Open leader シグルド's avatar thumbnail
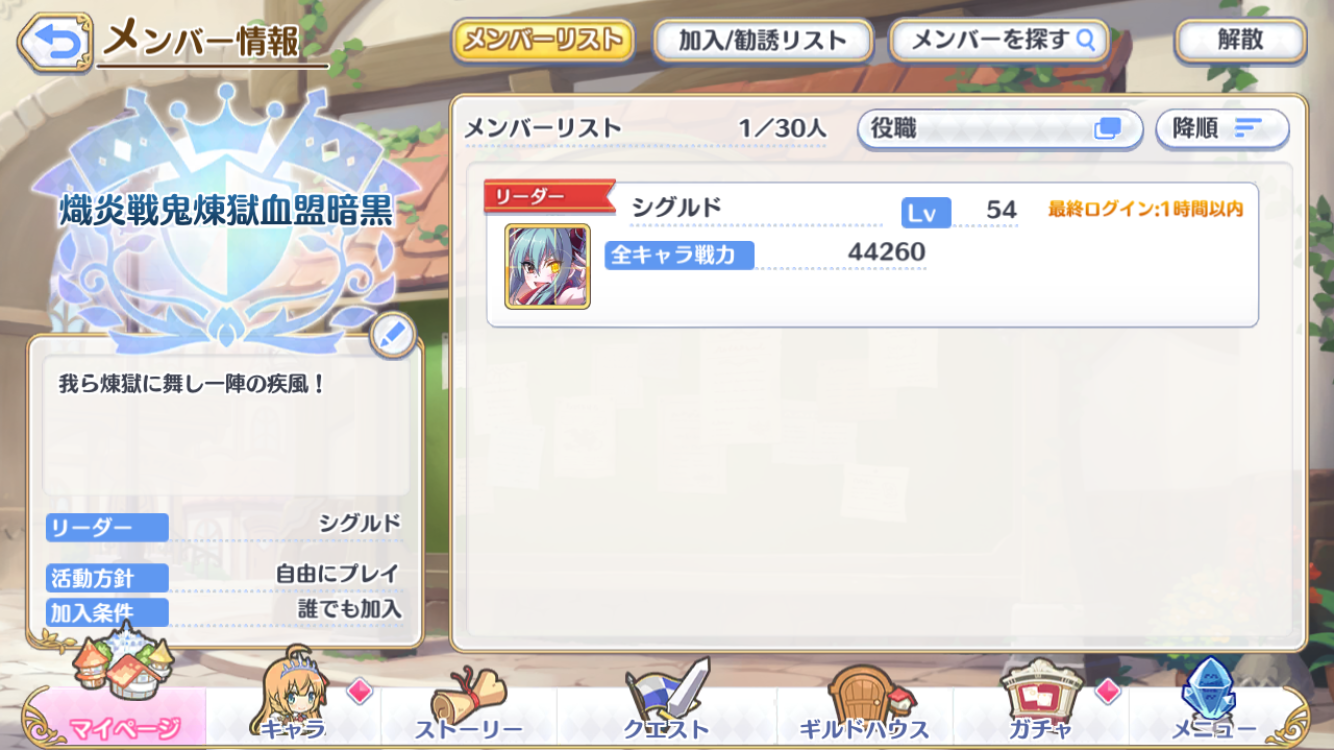 [547, 266]
